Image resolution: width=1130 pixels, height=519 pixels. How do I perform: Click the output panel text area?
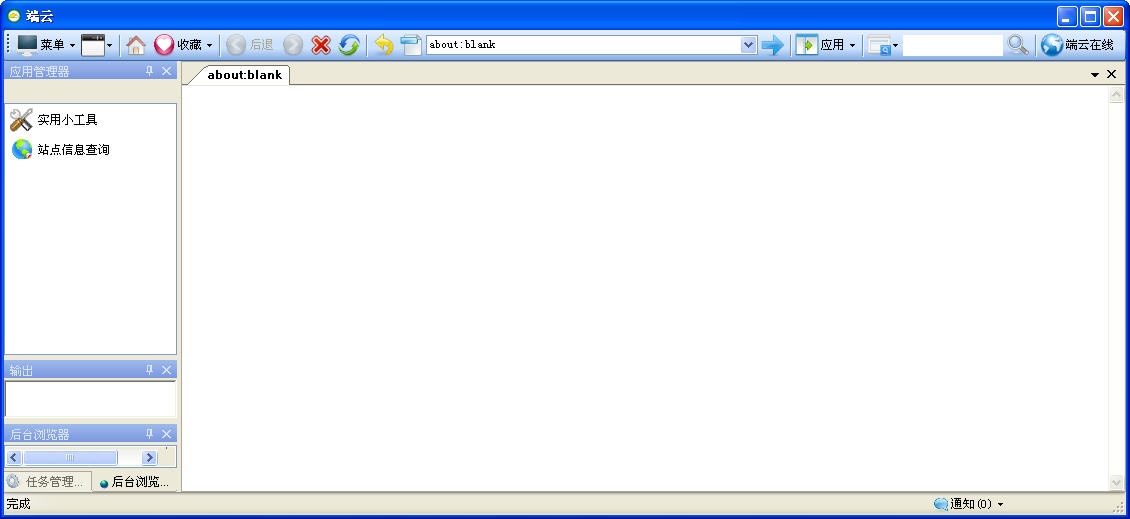(x=90, y=399)
